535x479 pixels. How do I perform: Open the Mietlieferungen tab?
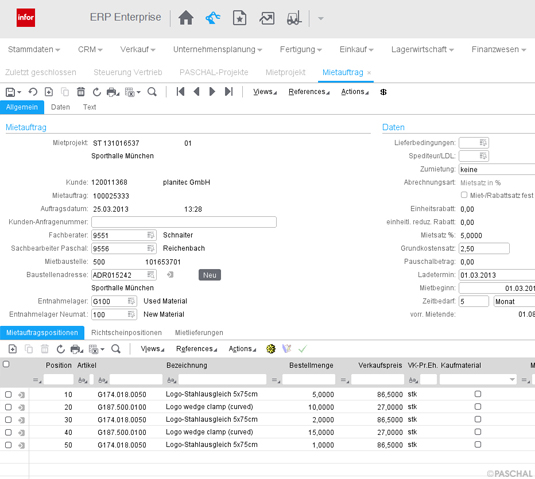(199, 333)
